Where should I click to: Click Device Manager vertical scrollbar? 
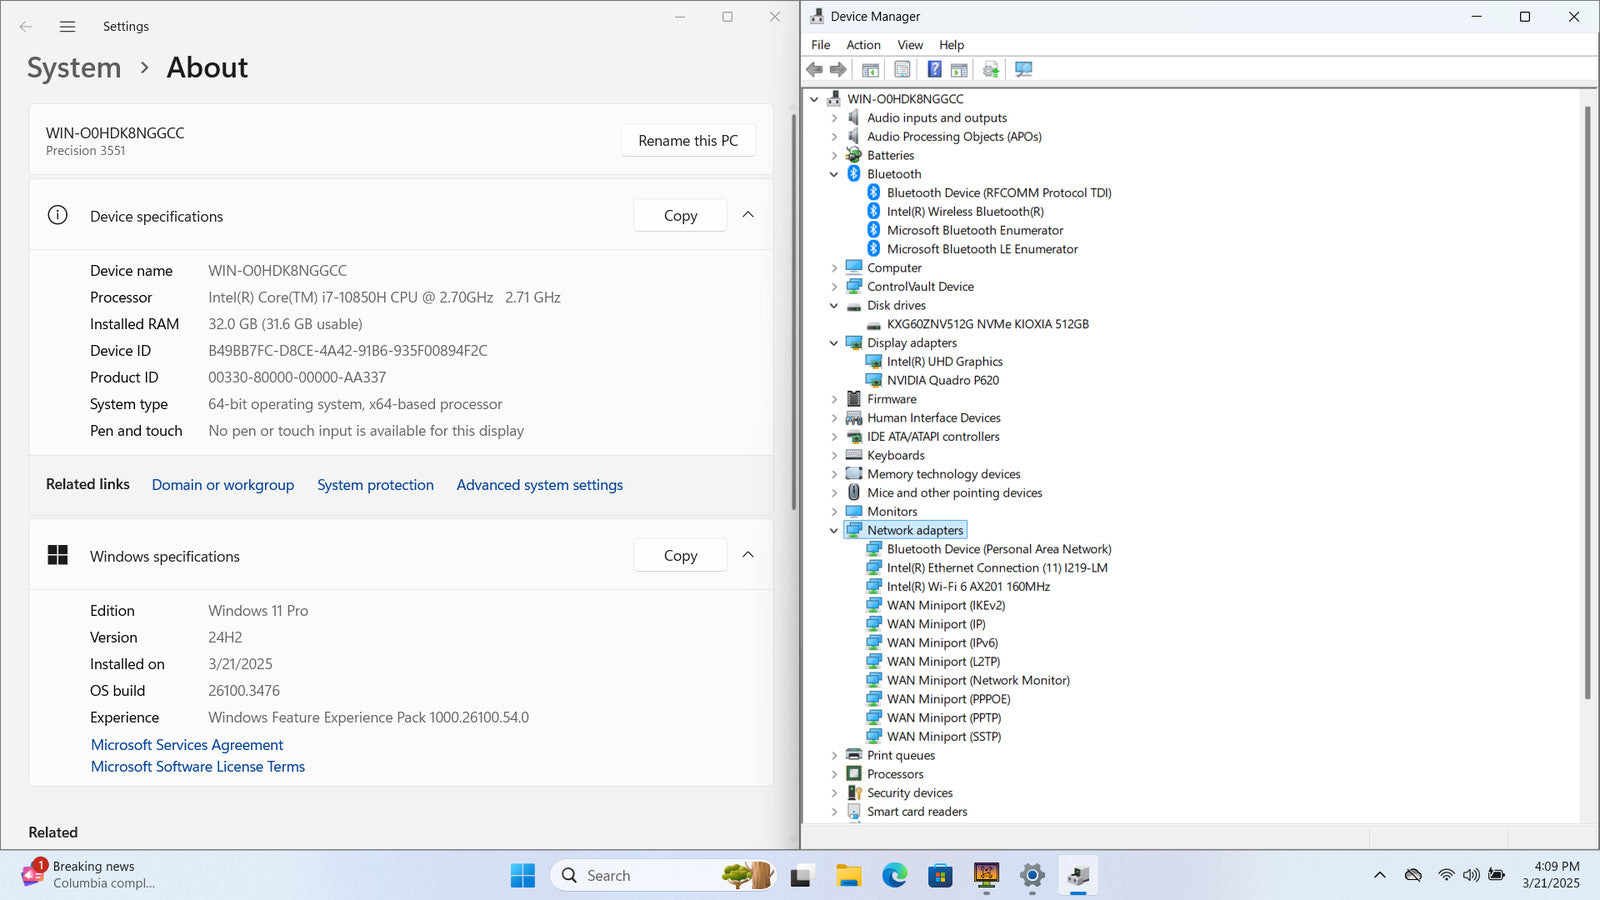click(x=1587, y=400)
